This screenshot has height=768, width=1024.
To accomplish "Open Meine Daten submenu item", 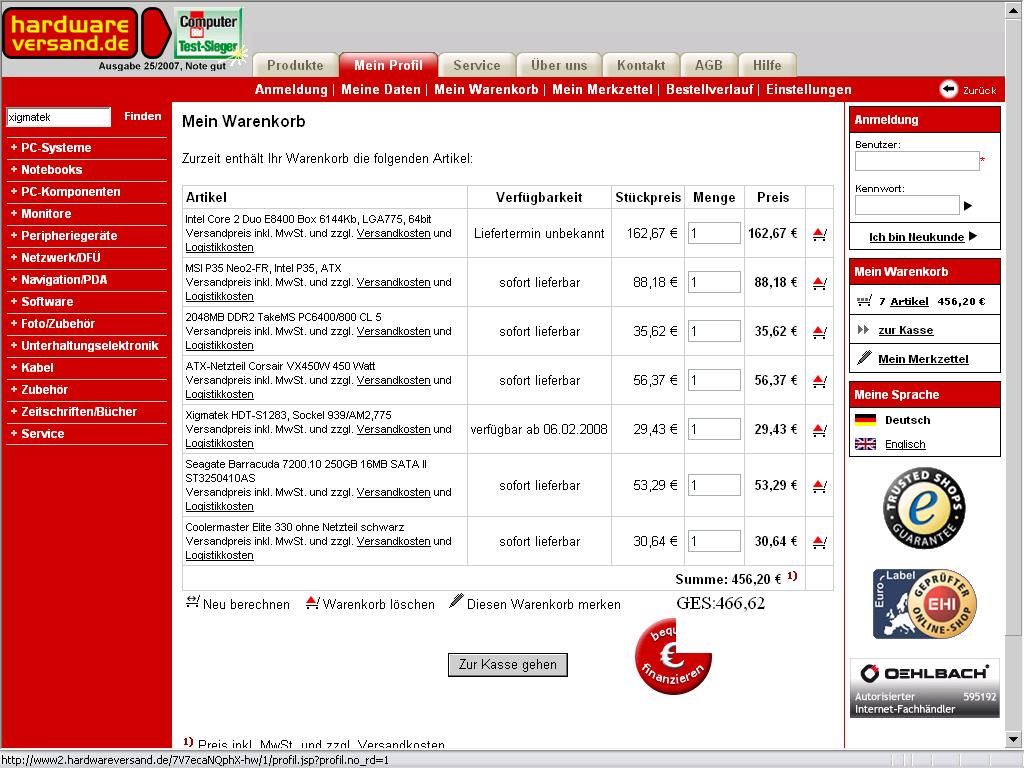I will pos(381,89).
